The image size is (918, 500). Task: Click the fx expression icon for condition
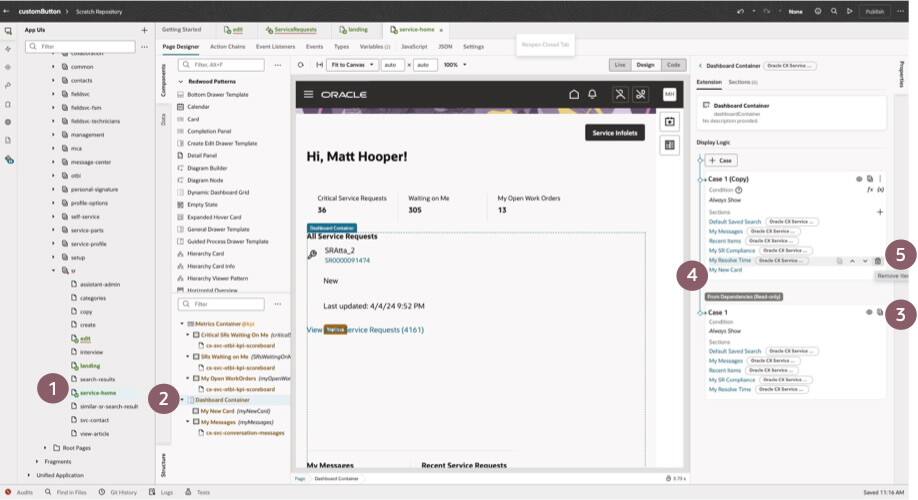click(x=870, y=190)
